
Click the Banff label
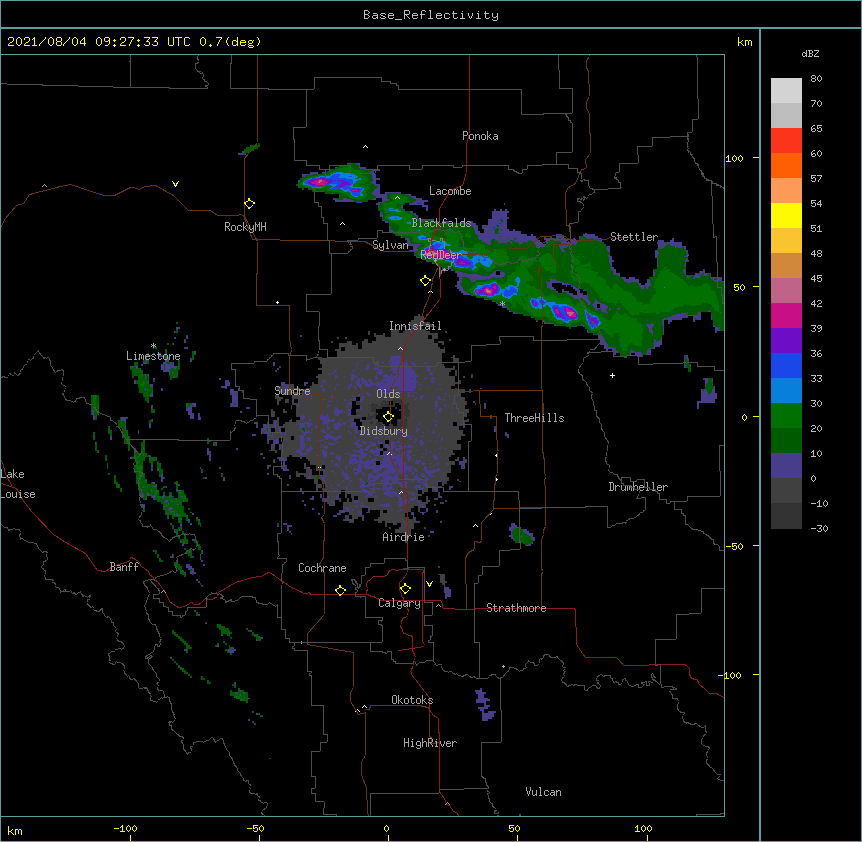[x=124, y=567]
